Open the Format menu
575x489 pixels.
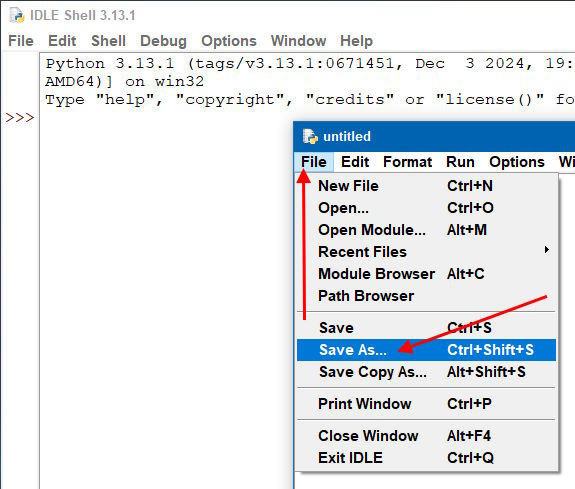click(407, 162)
